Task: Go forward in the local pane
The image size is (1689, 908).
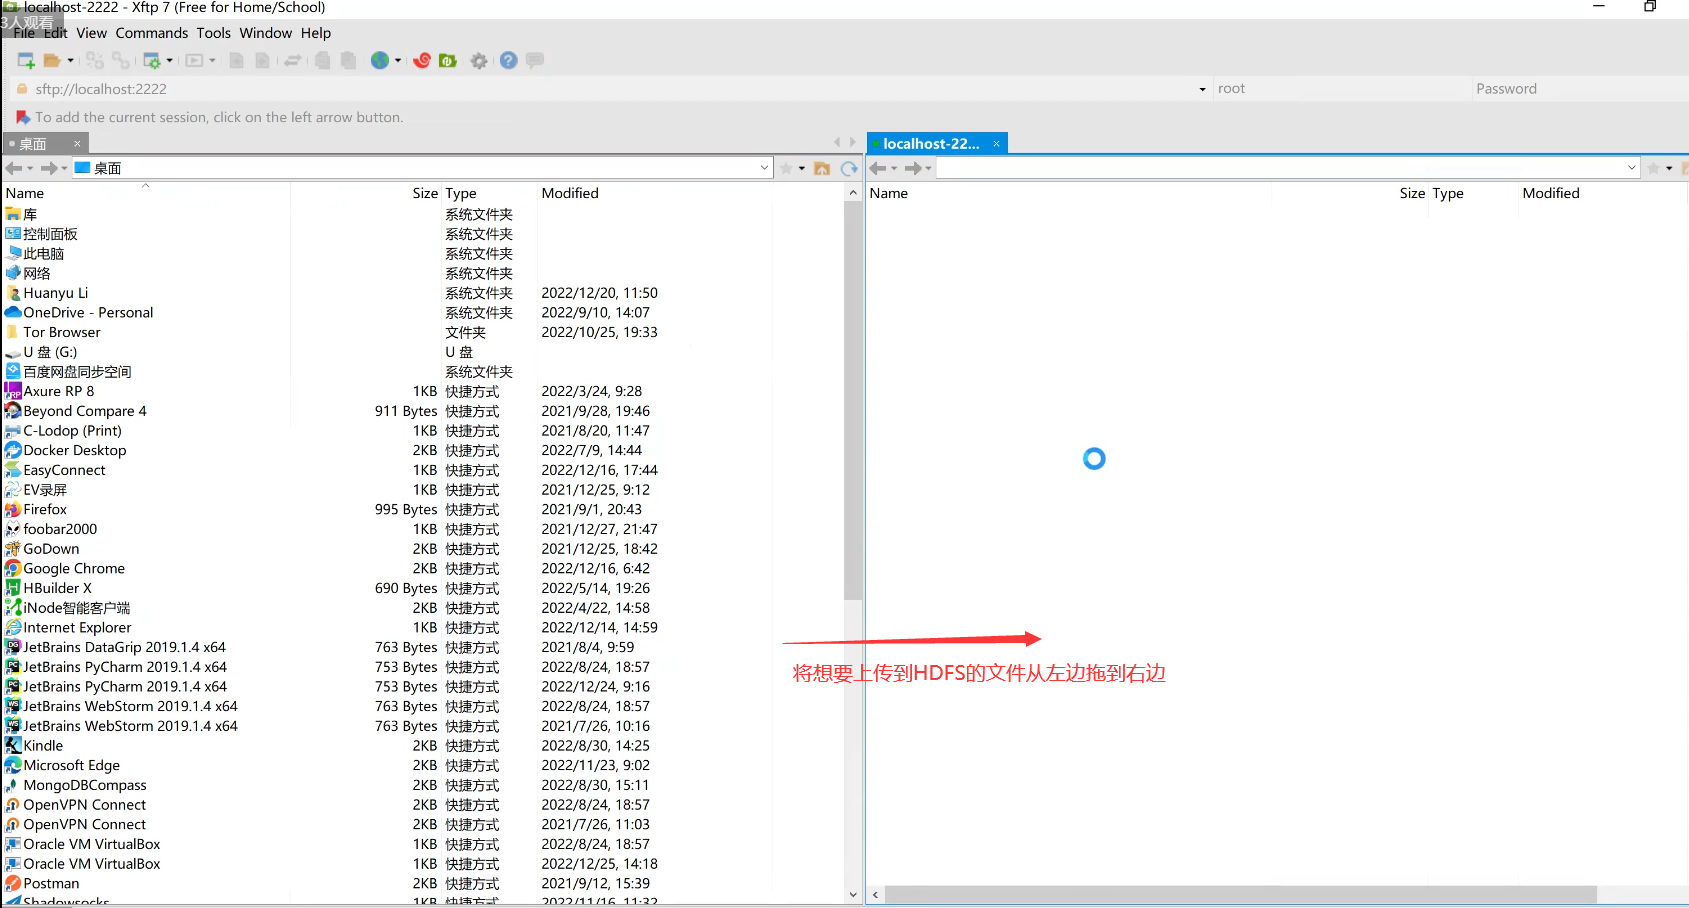Action: pyautogui.click(x=49, y=168)
